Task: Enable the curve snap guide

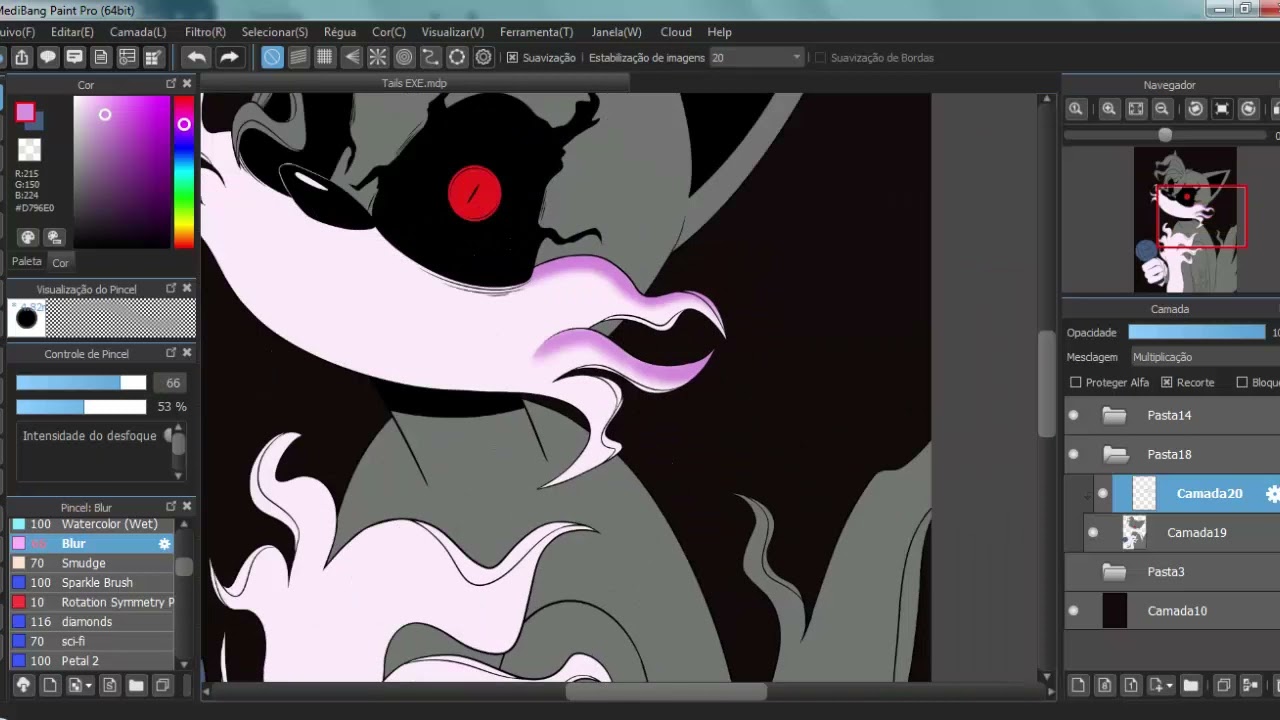Action: click(431, 57)
